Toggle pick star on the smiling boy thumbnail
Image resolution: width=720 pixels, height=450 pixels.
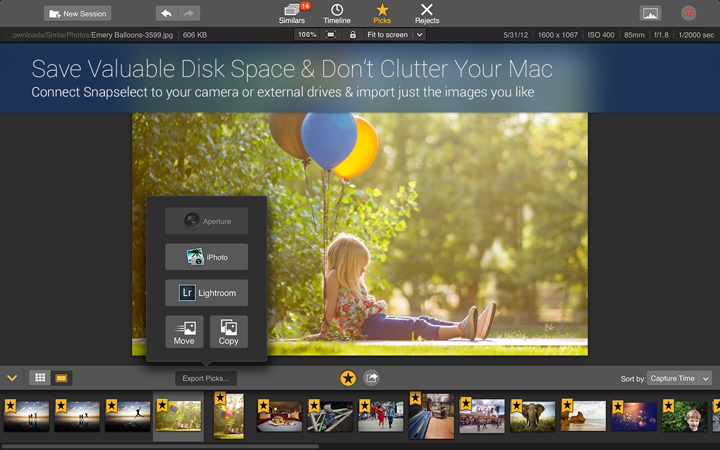[x=668, y=406]
